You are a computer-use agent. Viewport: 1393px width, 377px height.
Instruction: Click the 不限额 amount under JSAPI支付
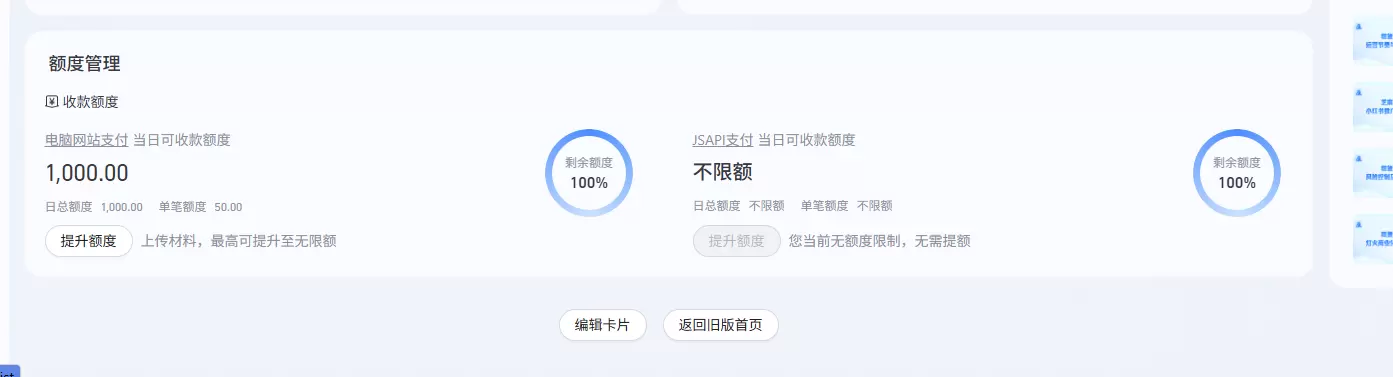click(x=723, y=173)
